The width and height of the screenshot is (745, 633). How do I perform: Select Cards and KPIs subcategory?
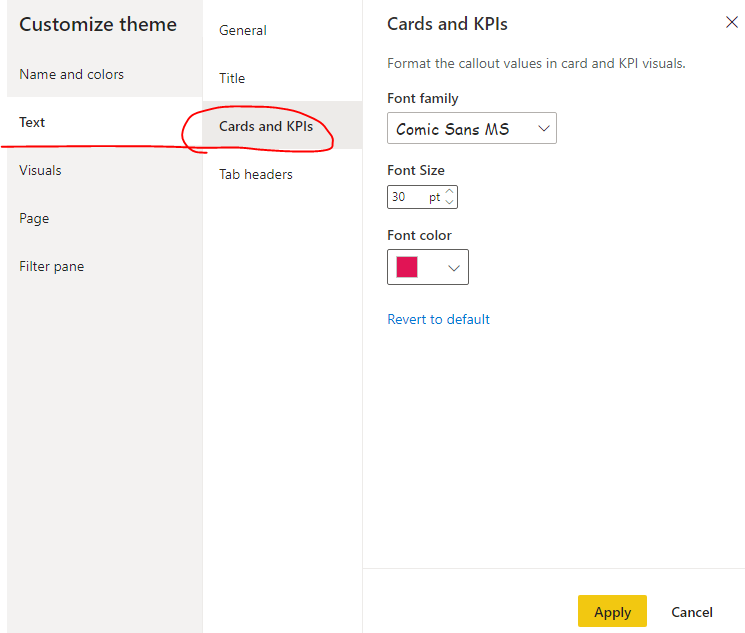tap(282, 126)
